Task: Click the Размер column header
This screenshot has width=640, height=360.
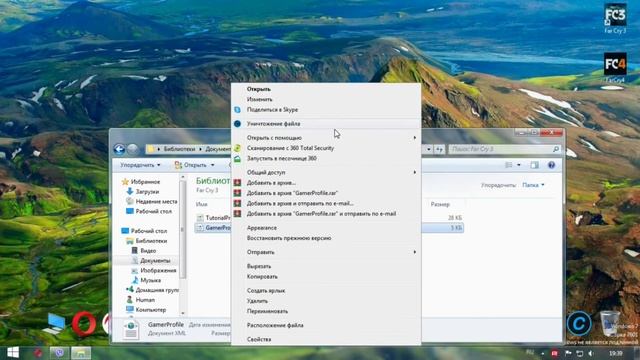Action: (440, 204)
